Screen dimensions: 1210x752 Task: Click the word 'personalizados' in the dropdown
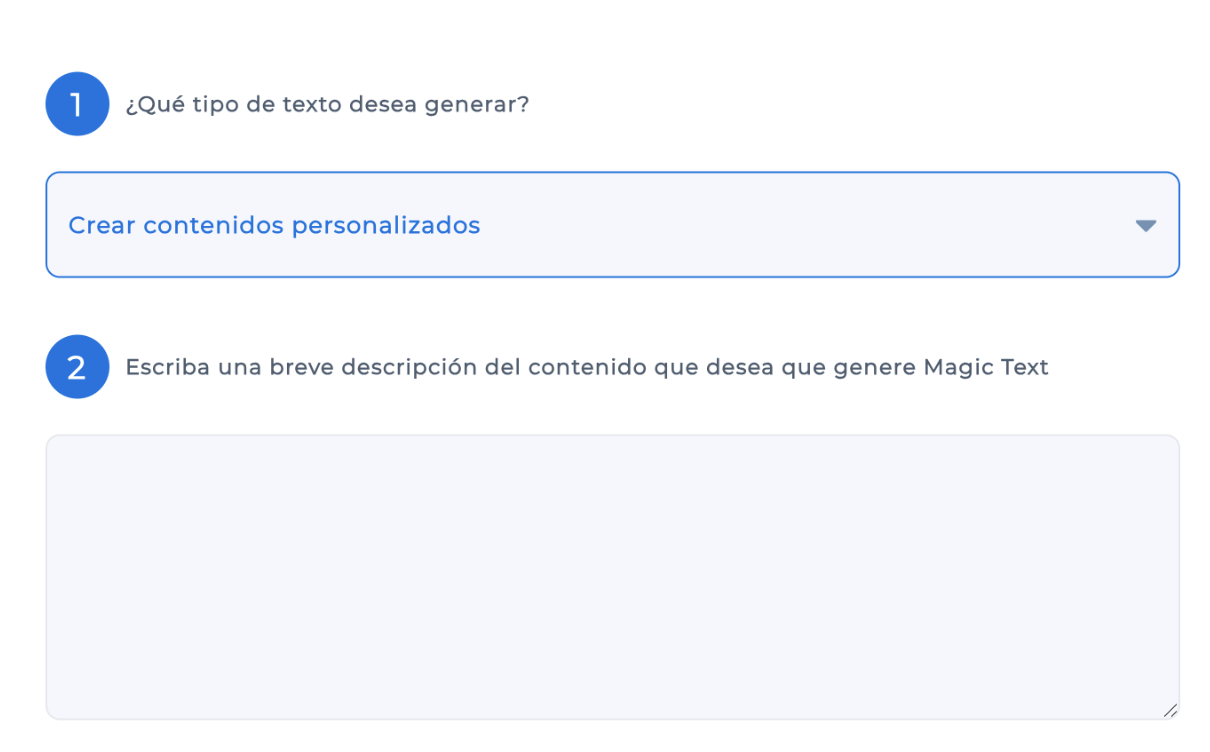tap(386, 226)
